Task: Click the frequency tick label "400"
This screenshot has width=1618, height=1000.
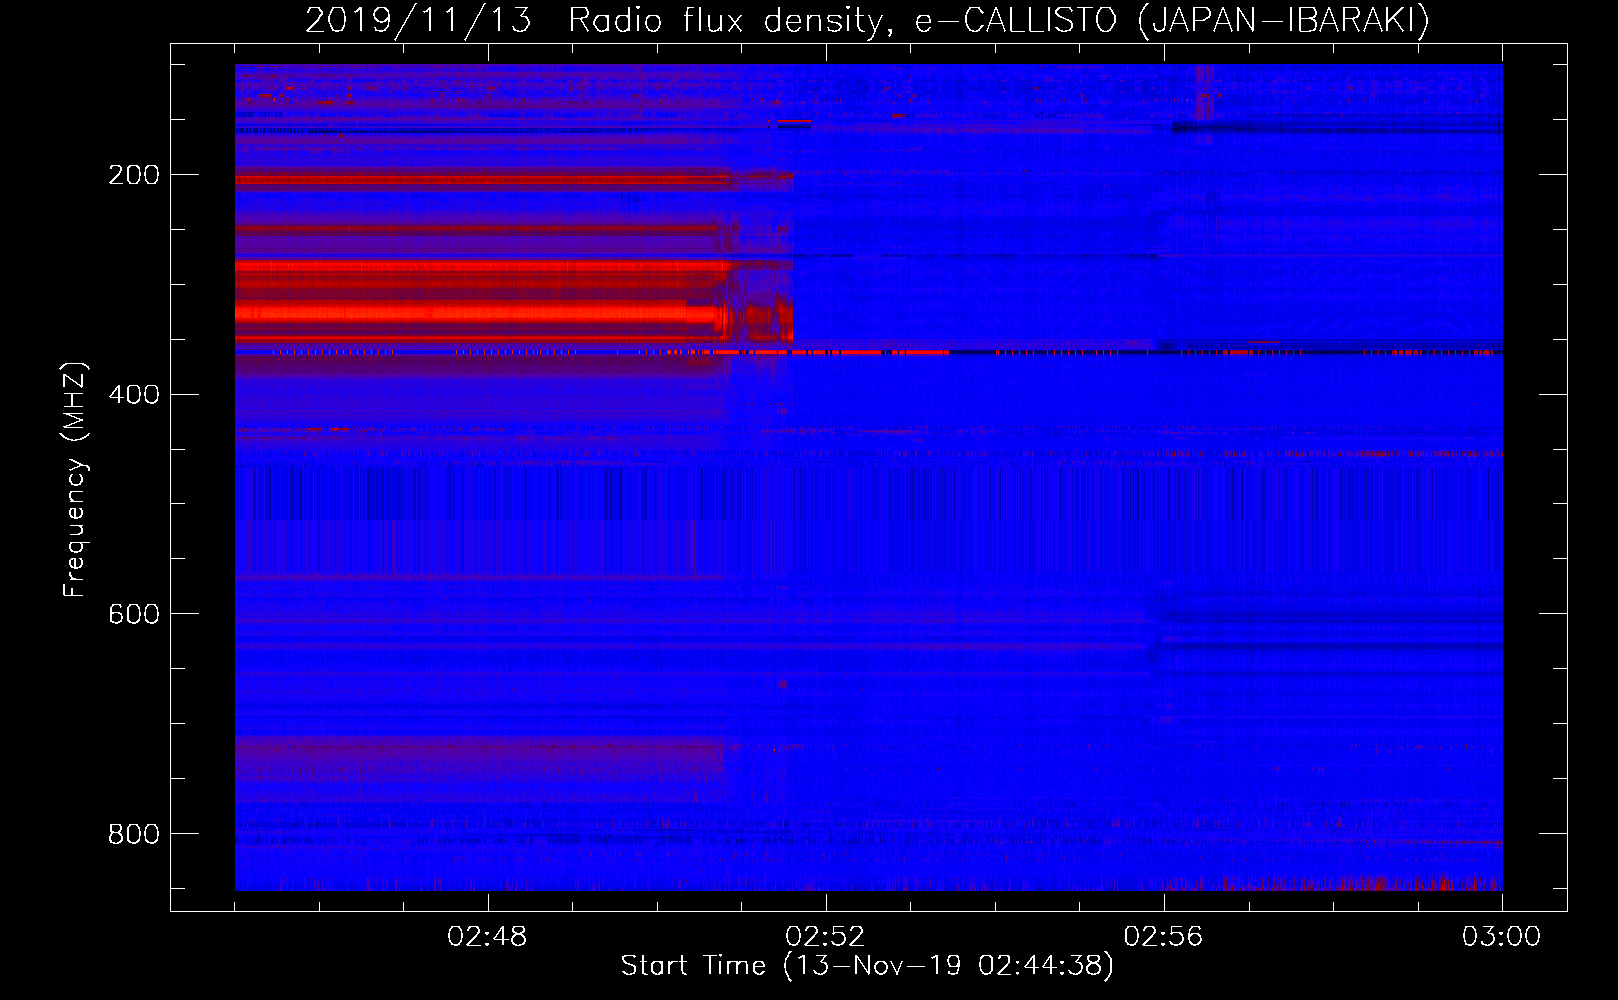Action: pyautogui.click(x=134, y=395)
